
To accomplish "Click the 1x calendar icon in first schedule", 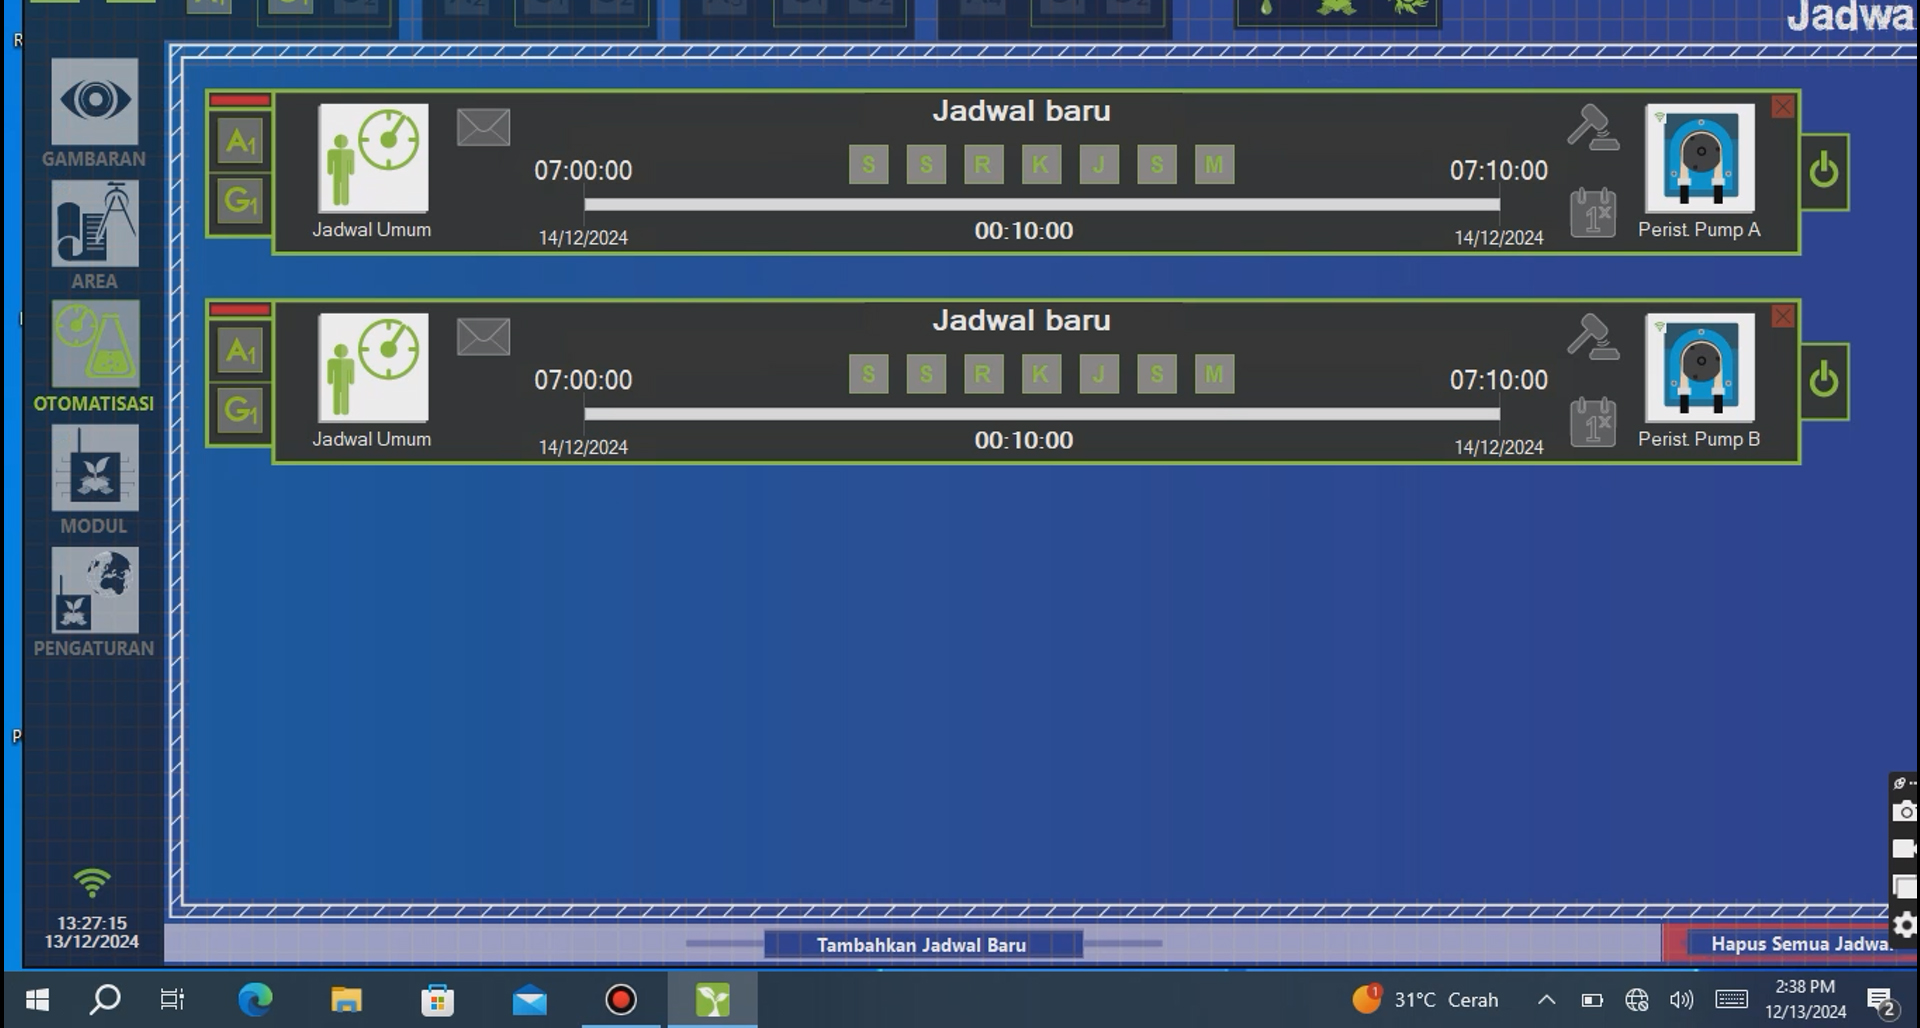I will point(1592,212).
